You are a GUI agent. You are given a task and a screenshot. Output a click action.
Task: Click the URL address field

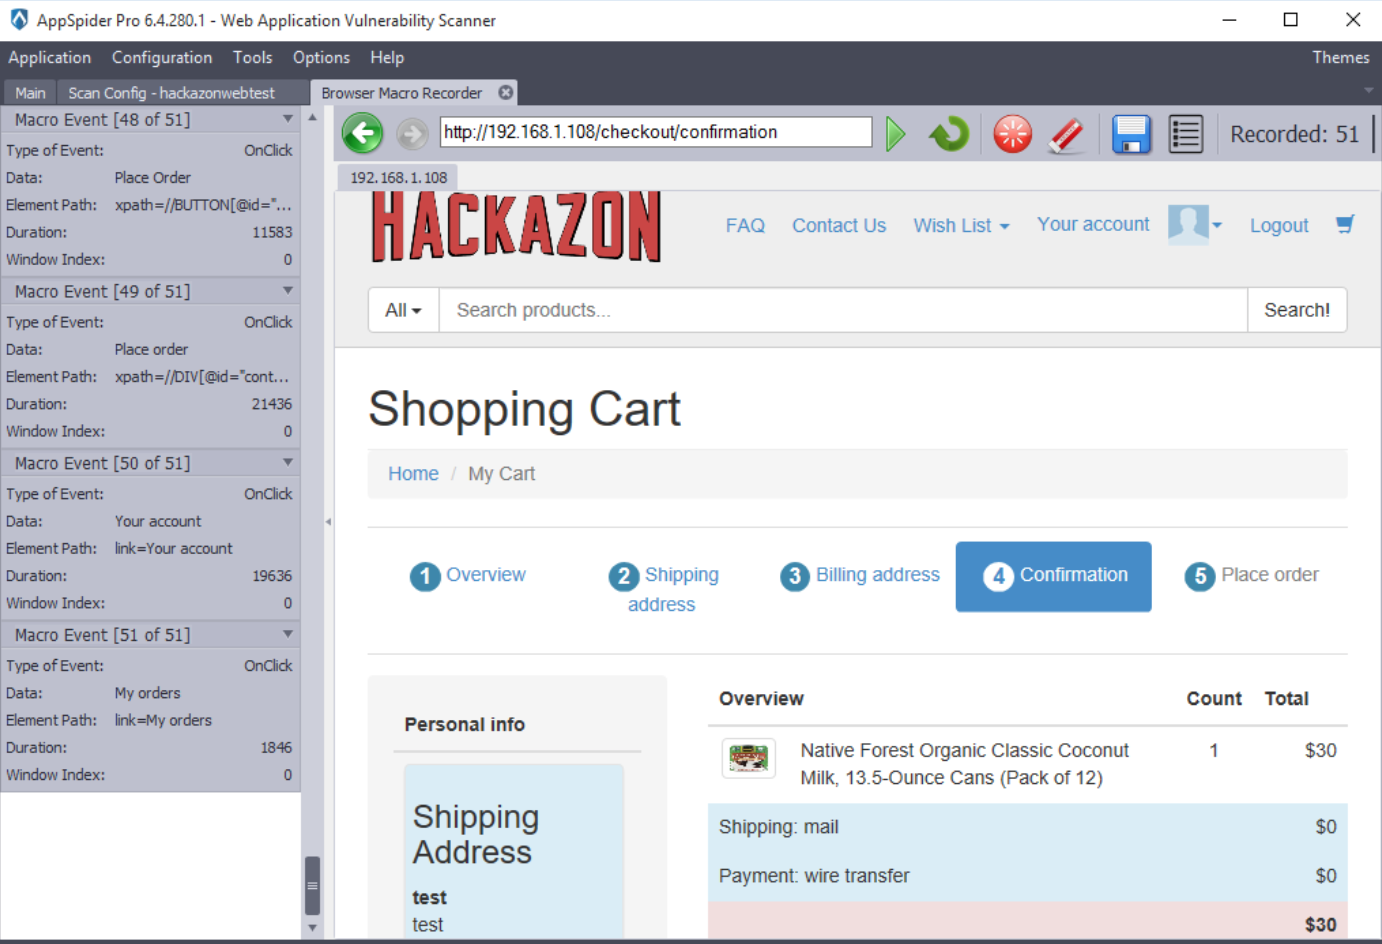tap(656, 132)
